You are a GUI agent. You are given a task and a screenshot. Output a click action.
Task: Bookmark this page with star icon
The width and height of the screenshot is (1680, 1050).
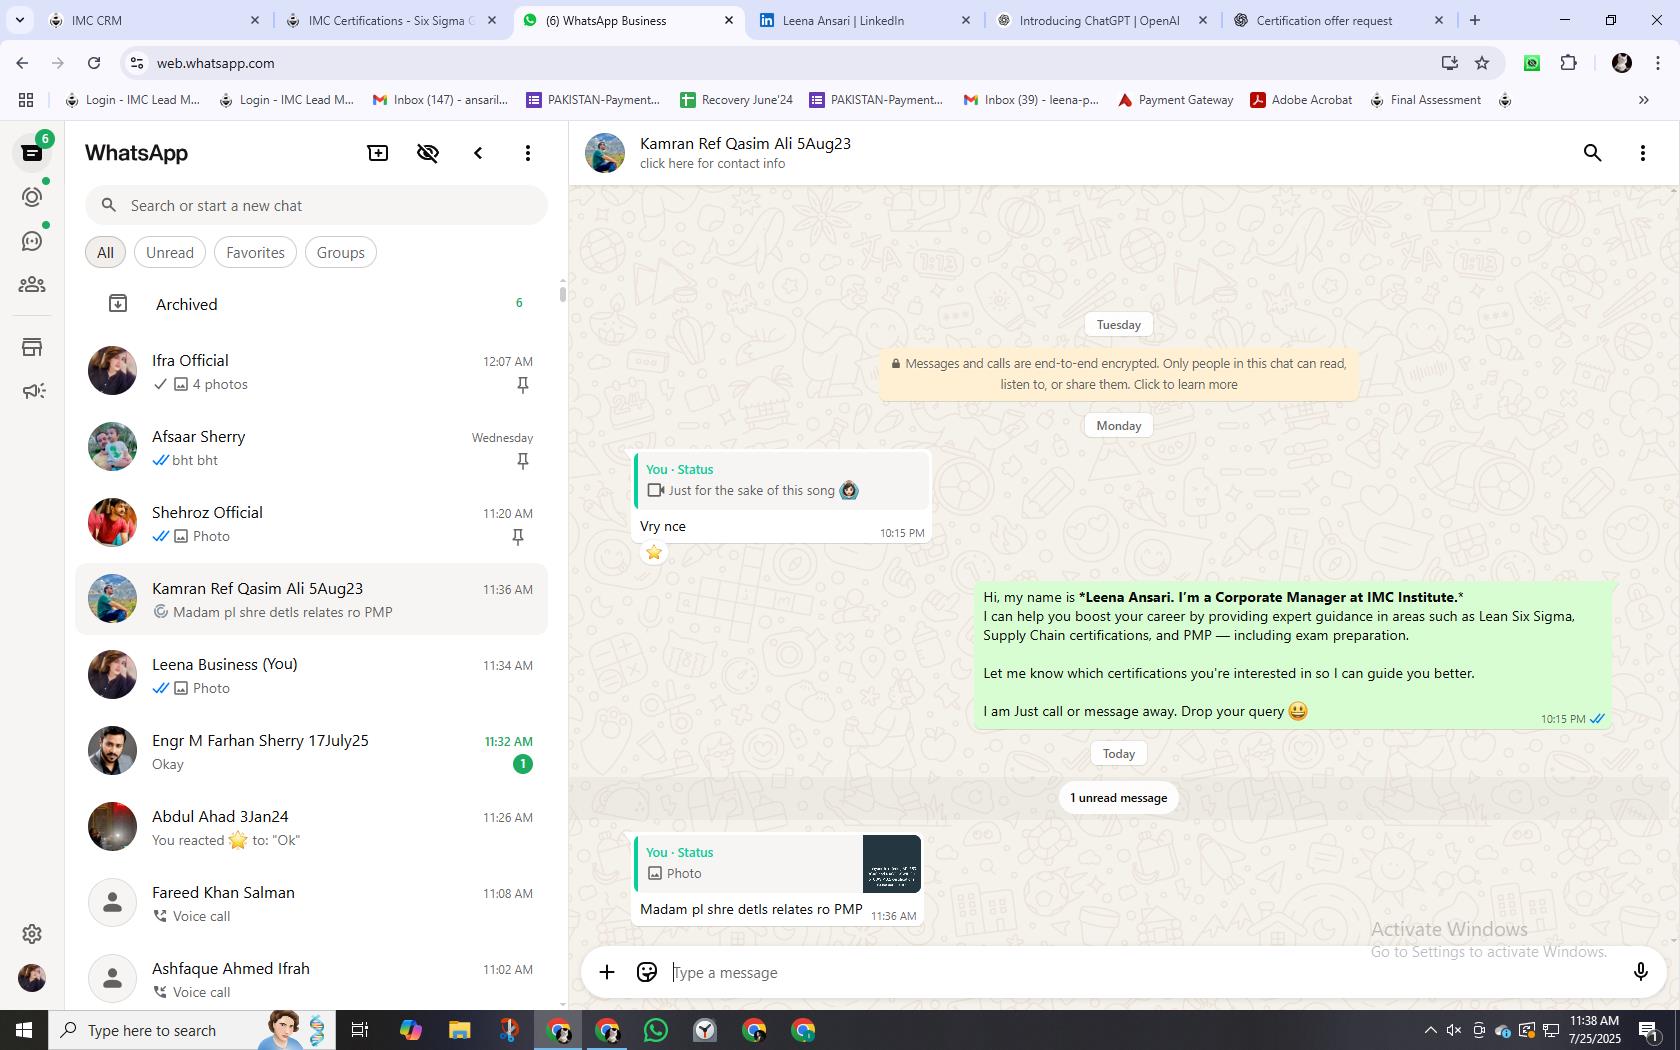tap(1482, 63)
